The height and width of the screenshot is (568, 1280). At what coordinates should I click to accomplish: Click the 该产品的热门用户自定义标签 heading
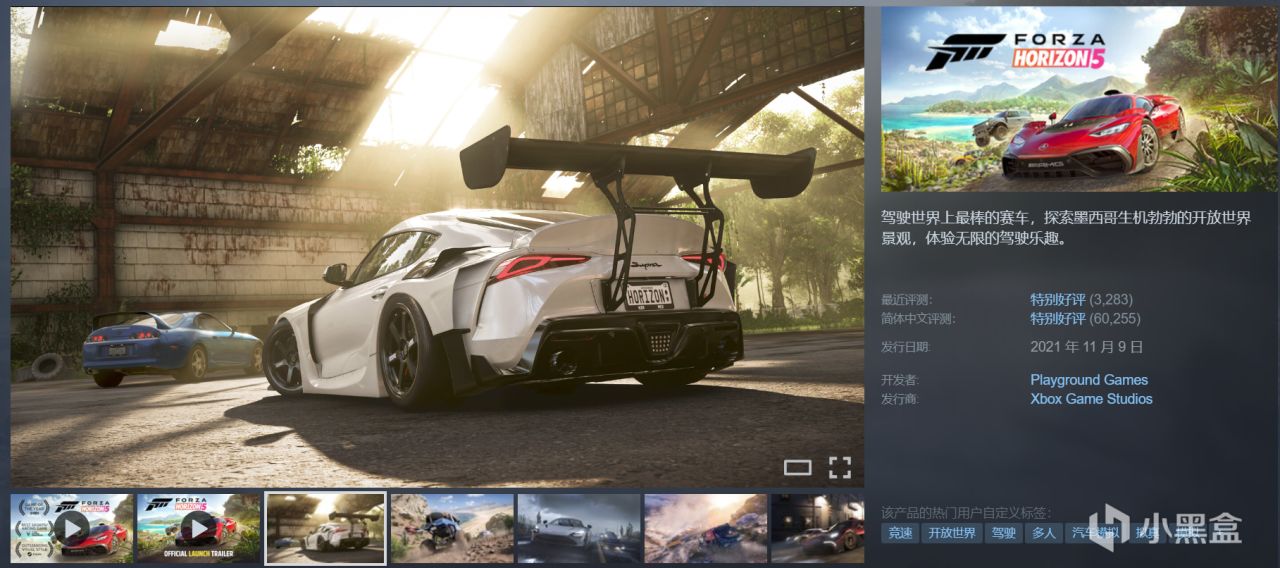click(966, 512)
